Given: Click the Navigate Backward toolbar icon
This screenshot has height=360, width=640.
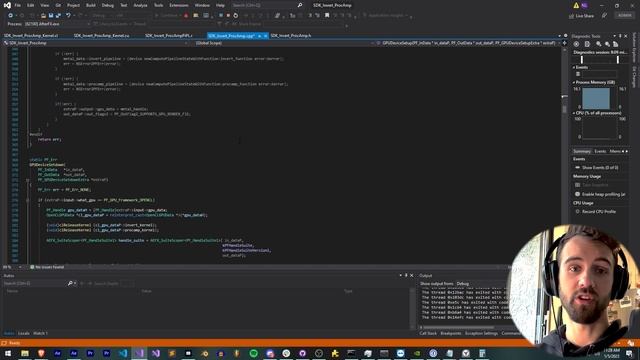Looking at the screenshot, I should click(10, 16).
